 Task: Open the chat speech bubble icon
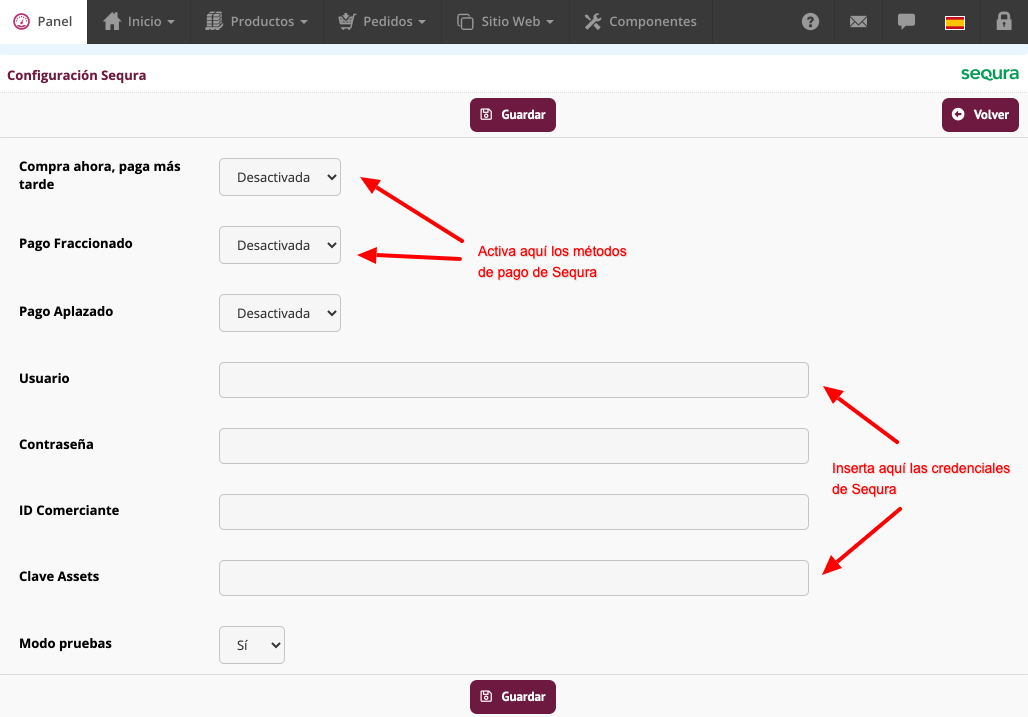(906, 22)
